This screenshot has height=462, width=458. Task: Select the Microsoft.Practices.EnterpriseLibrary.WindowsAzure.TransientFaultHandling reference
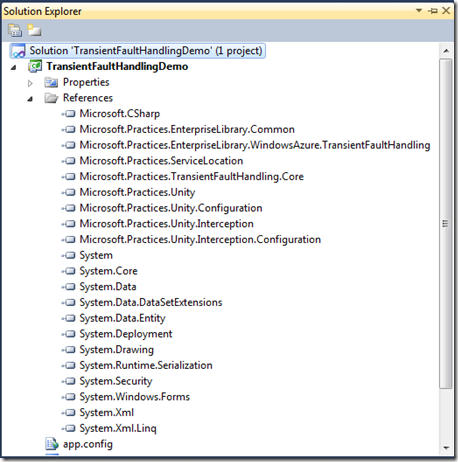click(x=255, y=145)
